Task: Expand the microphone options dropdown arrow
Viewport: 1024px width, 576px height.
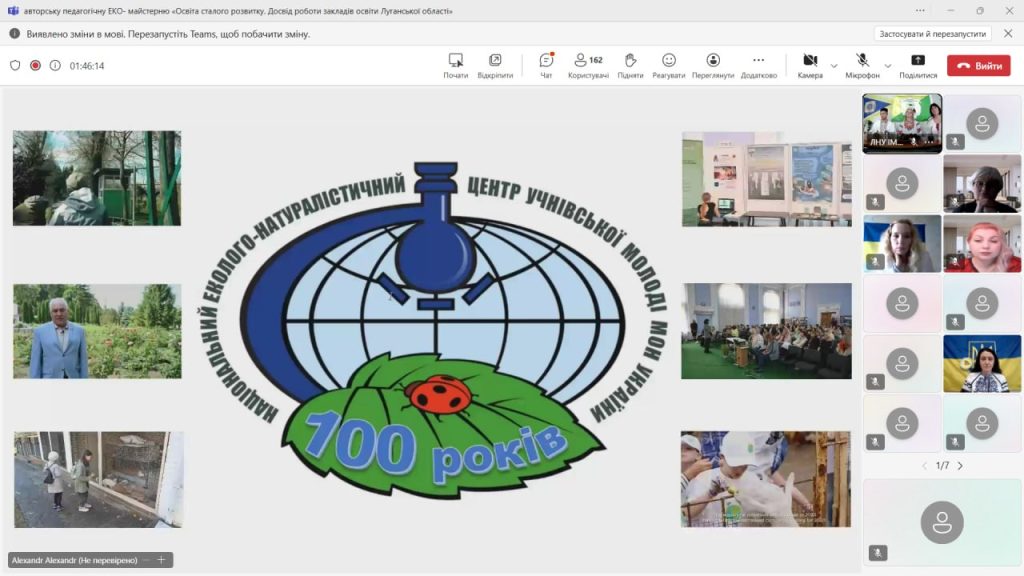Action: pos(888,66)
